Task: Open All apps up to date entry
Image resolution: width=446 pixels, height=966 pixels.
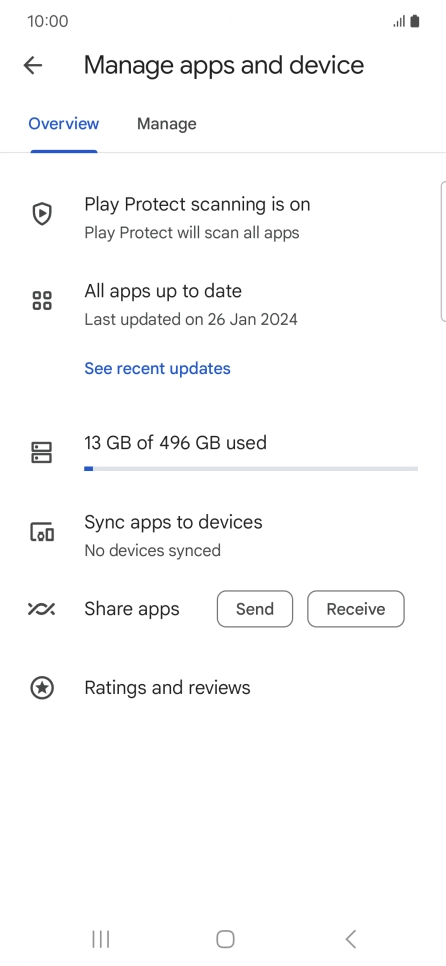Action: coord(223,304)
